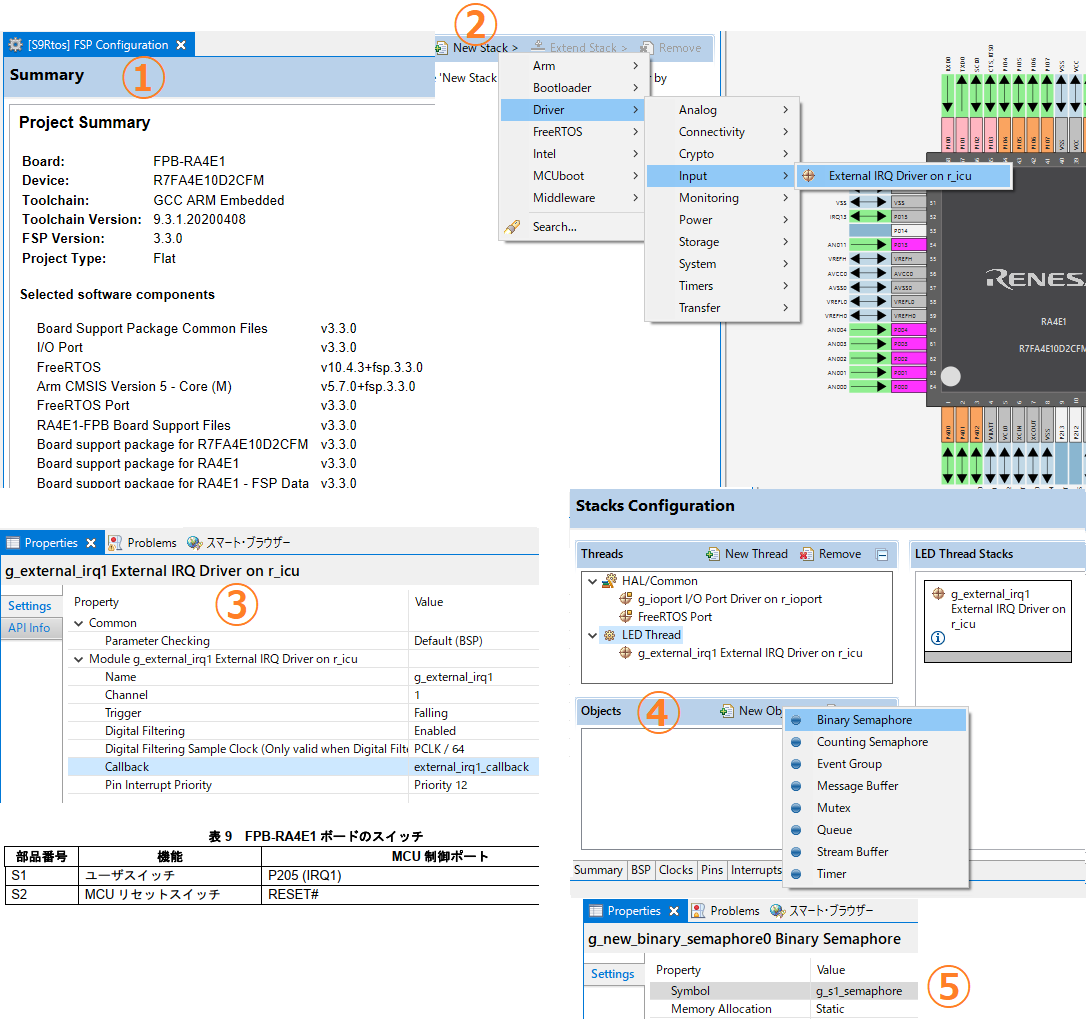
Task: Click the info icon in g_external_irq1 block
Action: point(938,638)
